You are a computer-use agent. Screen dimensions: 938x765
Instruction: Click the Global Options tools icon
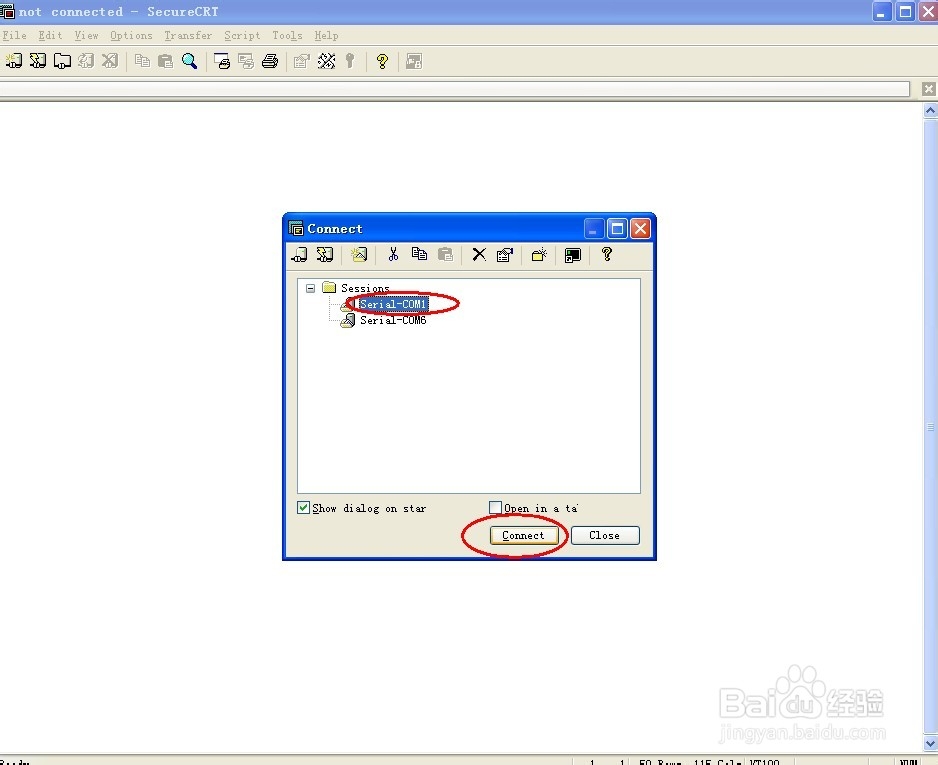[x=327, y=61]
